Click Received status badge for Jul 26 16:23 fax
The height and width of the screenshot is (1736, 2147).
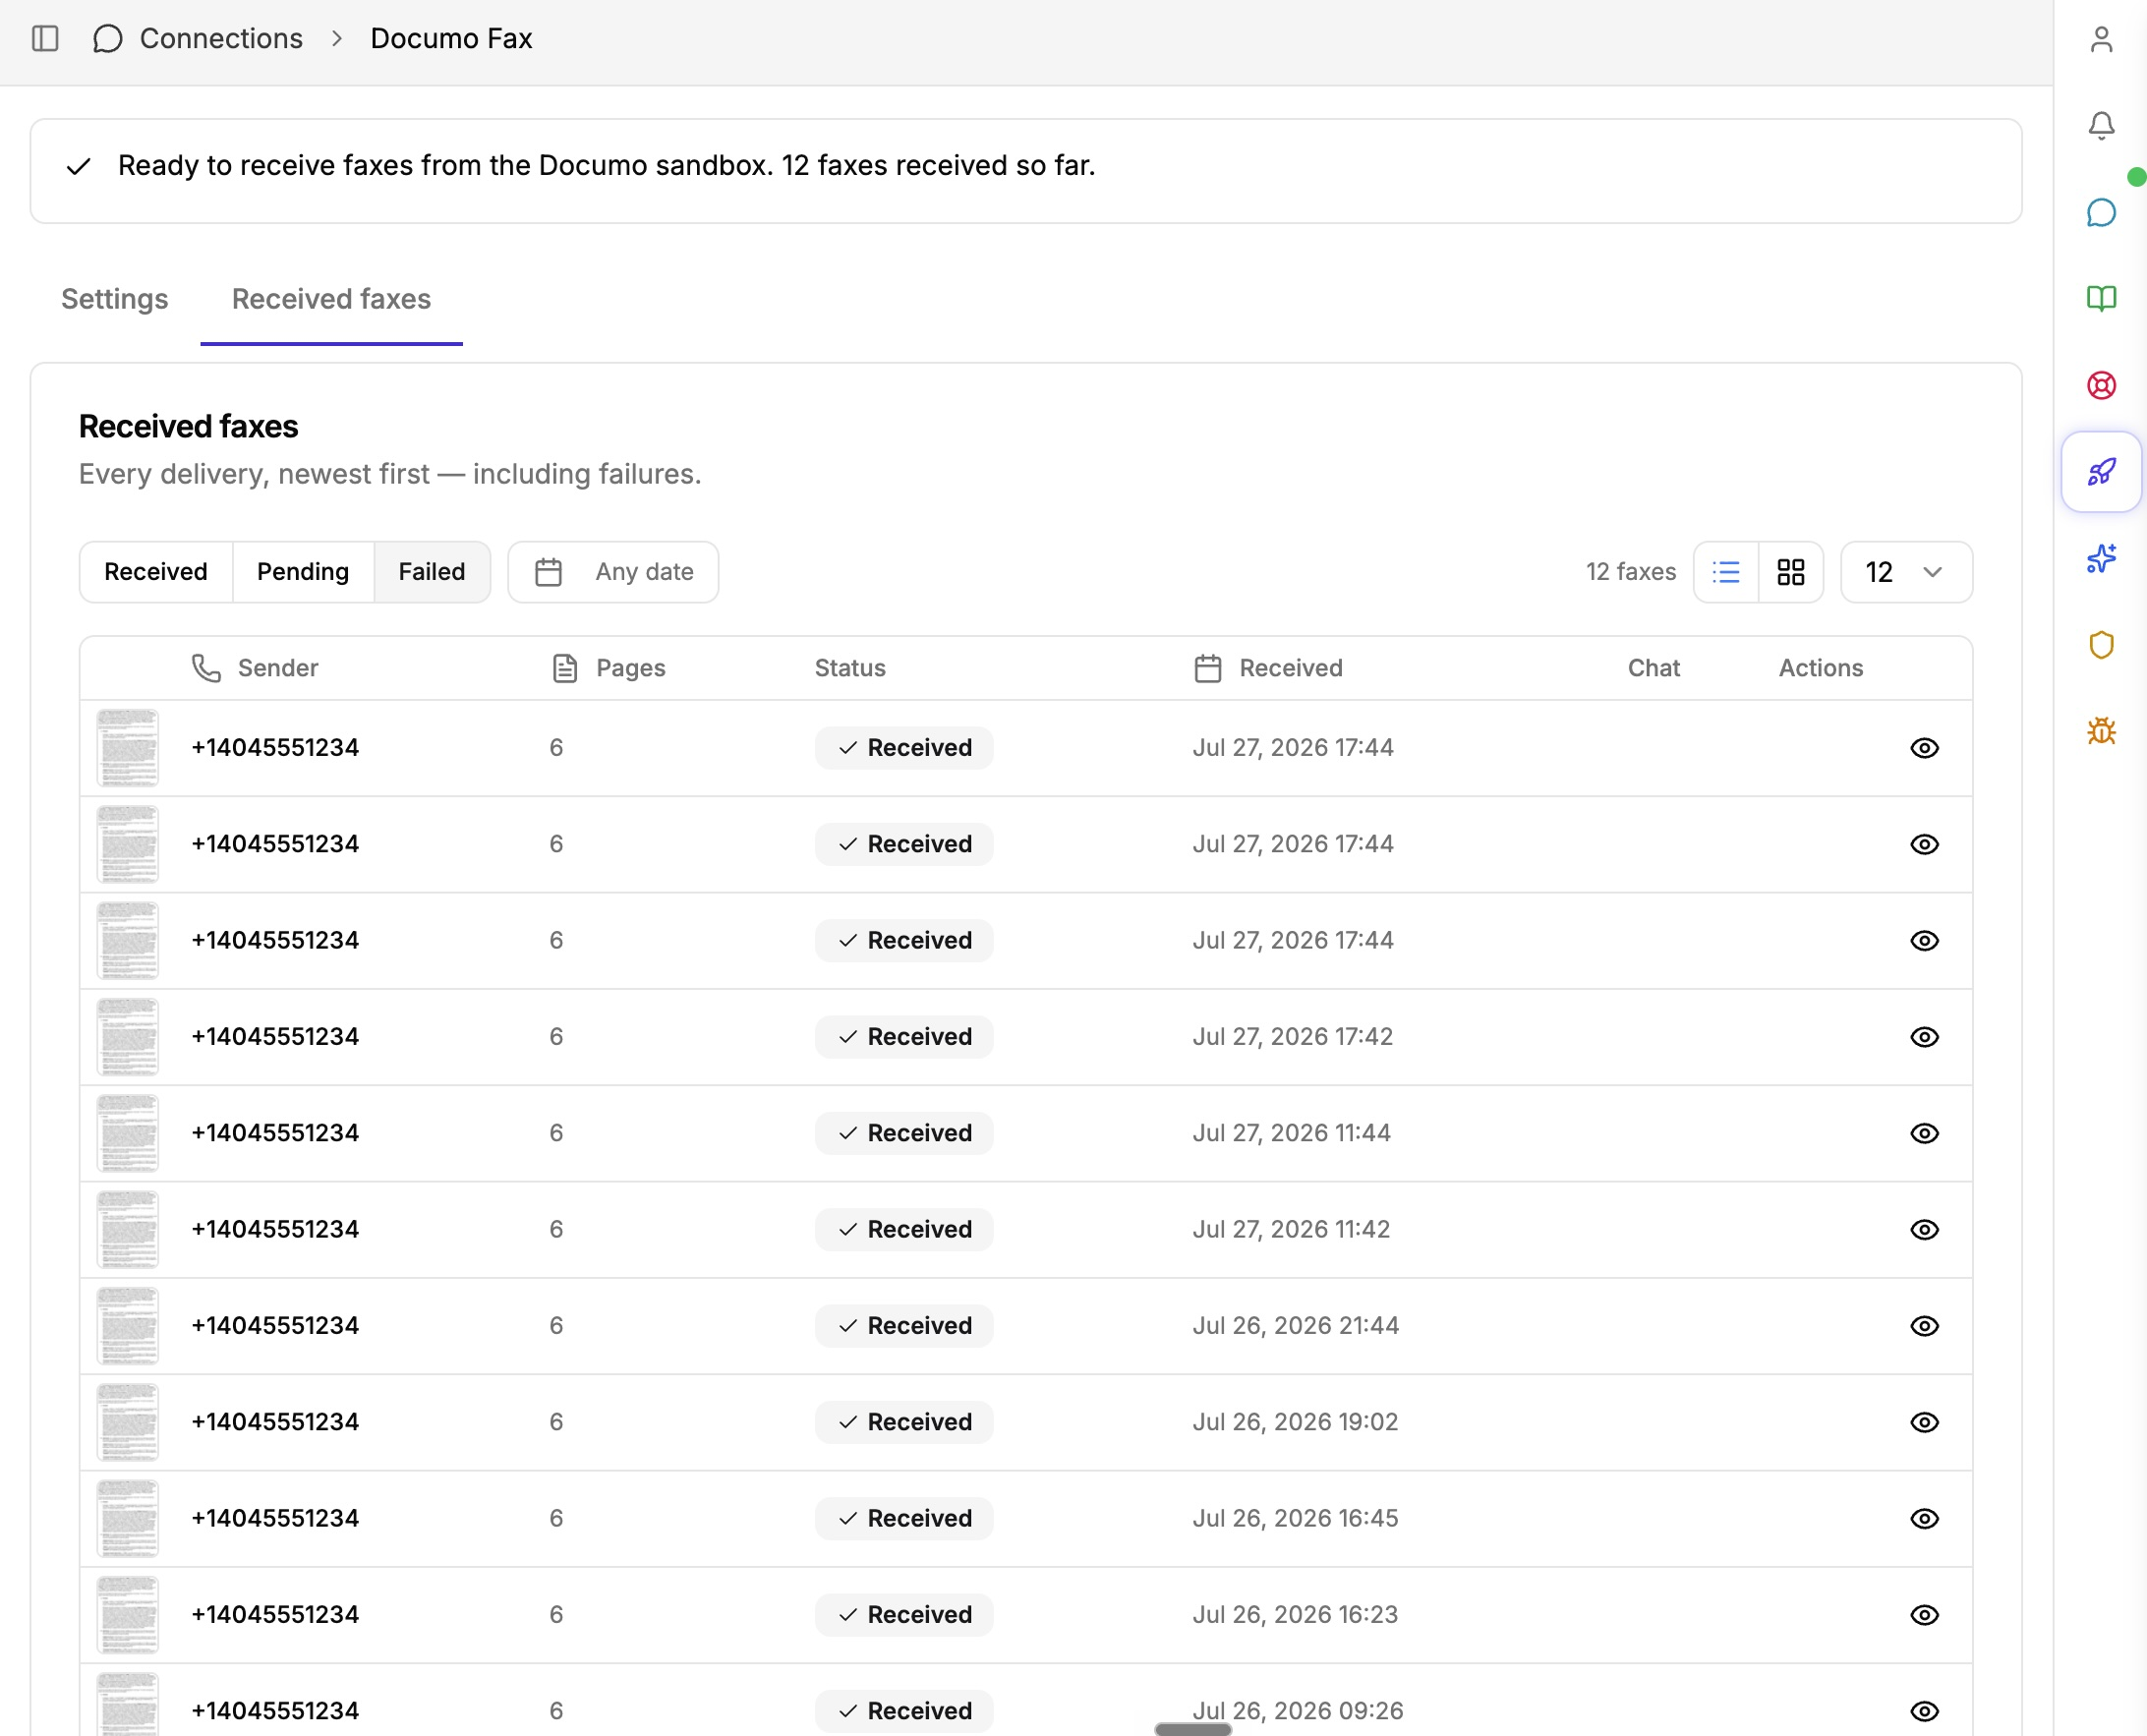pyautogui.click(x=904, y=1615)
